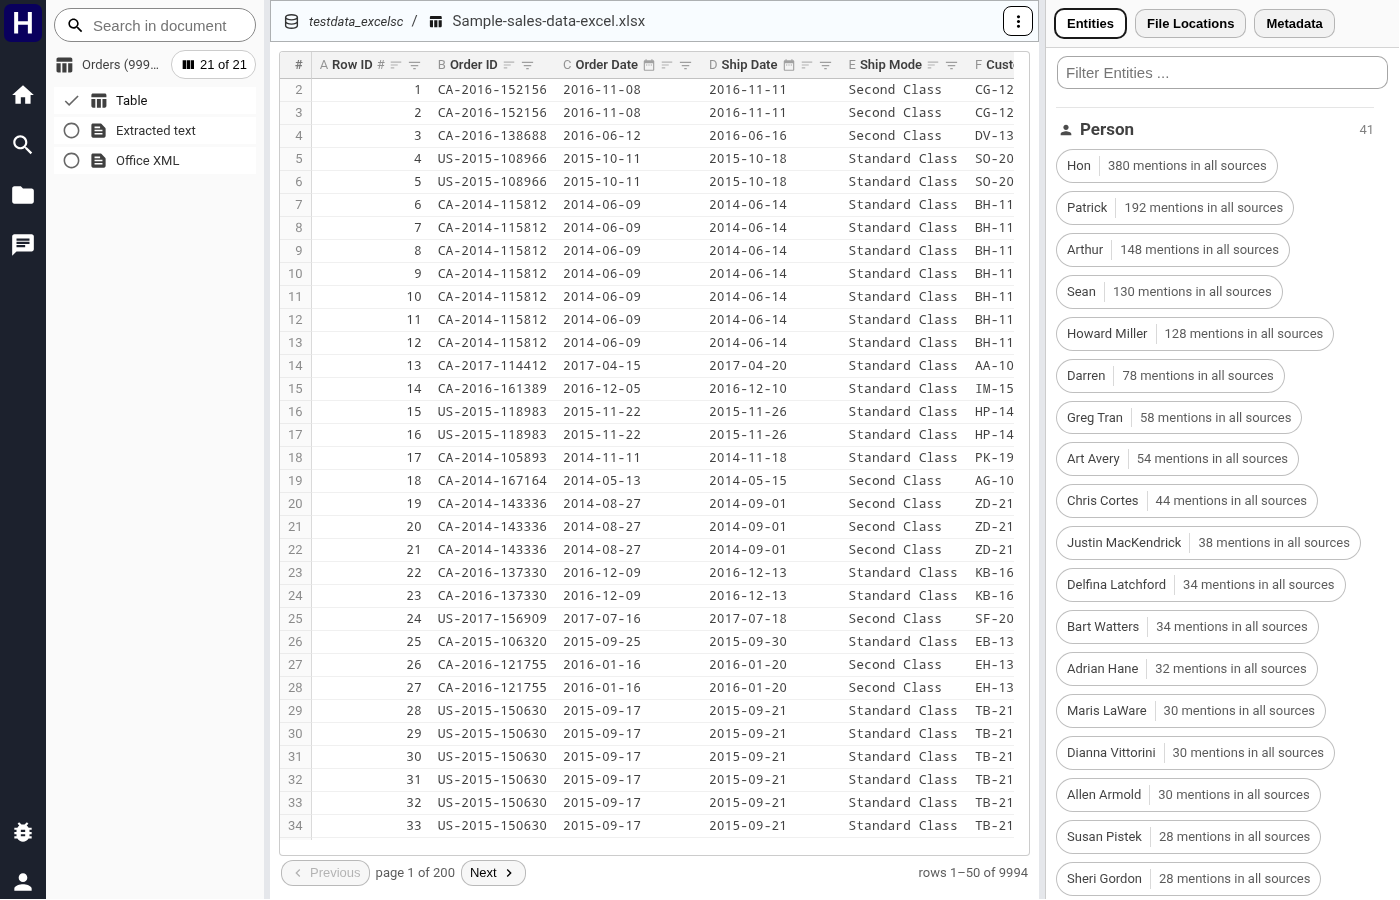Go to the Next page

click(x=493, y=873)
